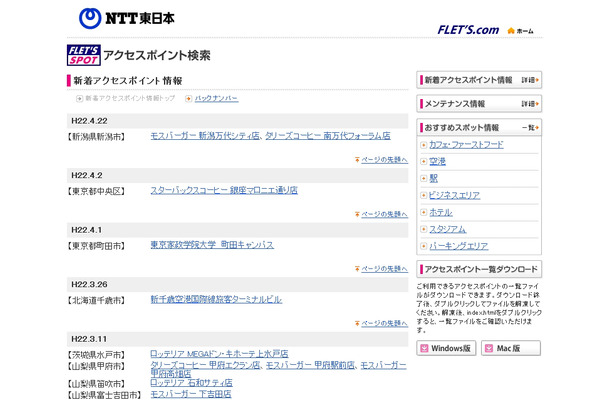Download the Windows版 access point list
This screenshot has height=400, width=610.
(446, 348)
